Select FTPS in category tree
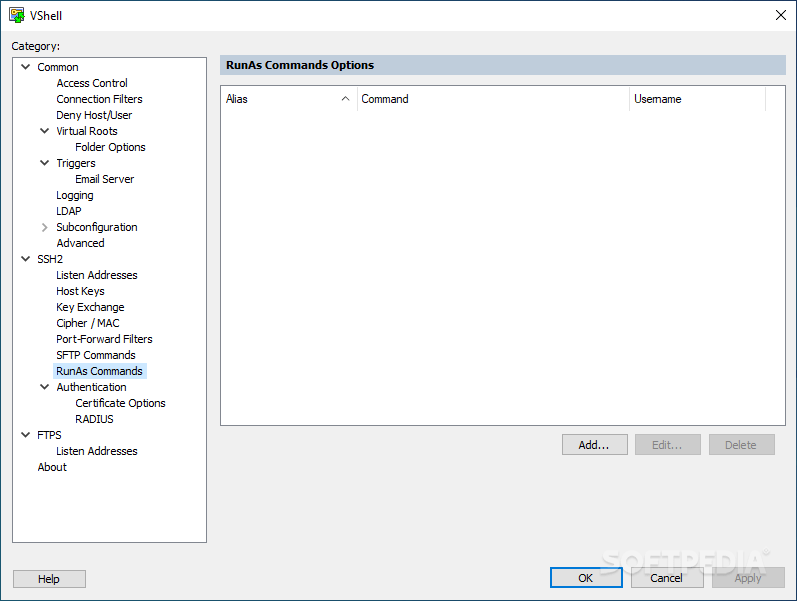 tap(49, 435)
